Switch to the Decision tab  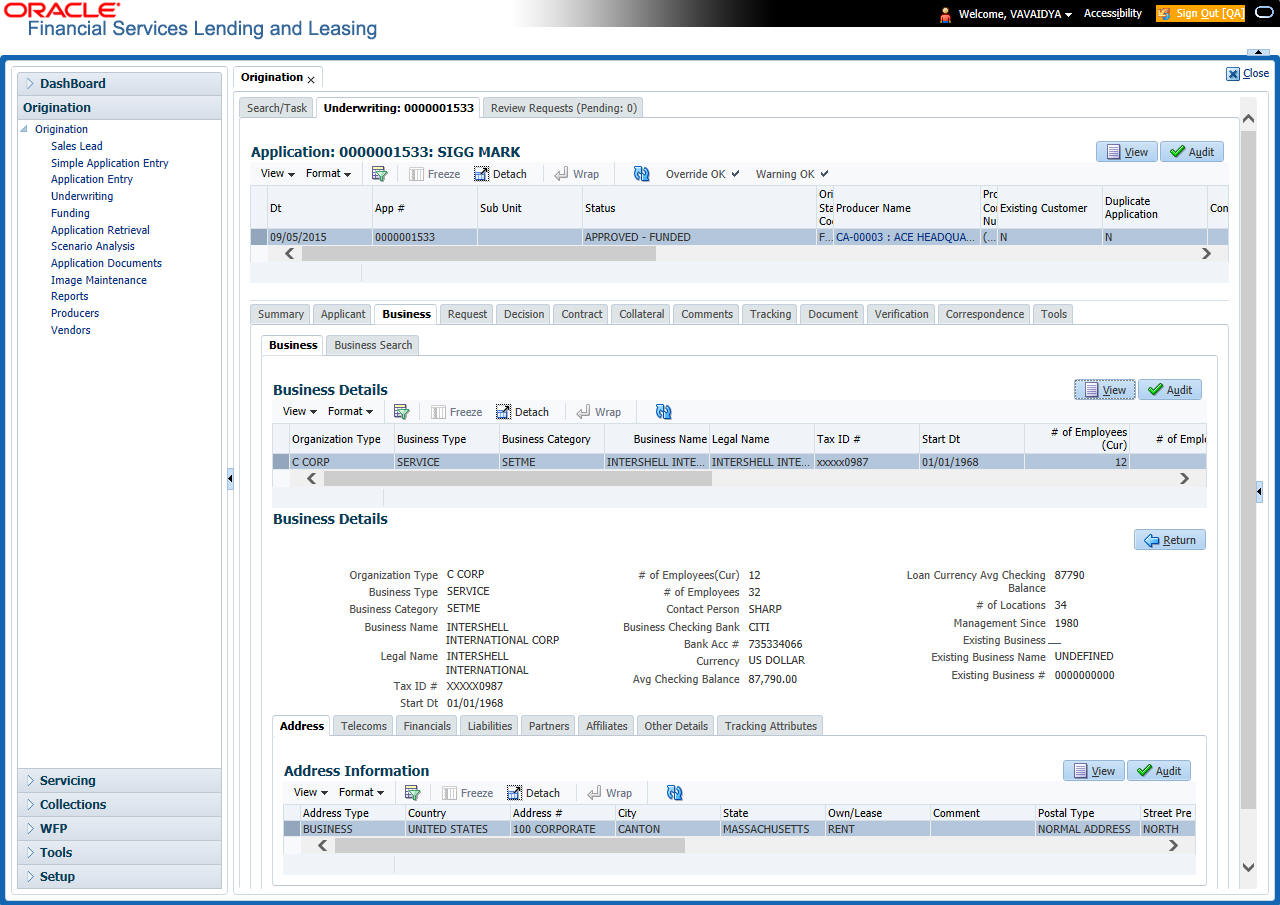(524, 314)
